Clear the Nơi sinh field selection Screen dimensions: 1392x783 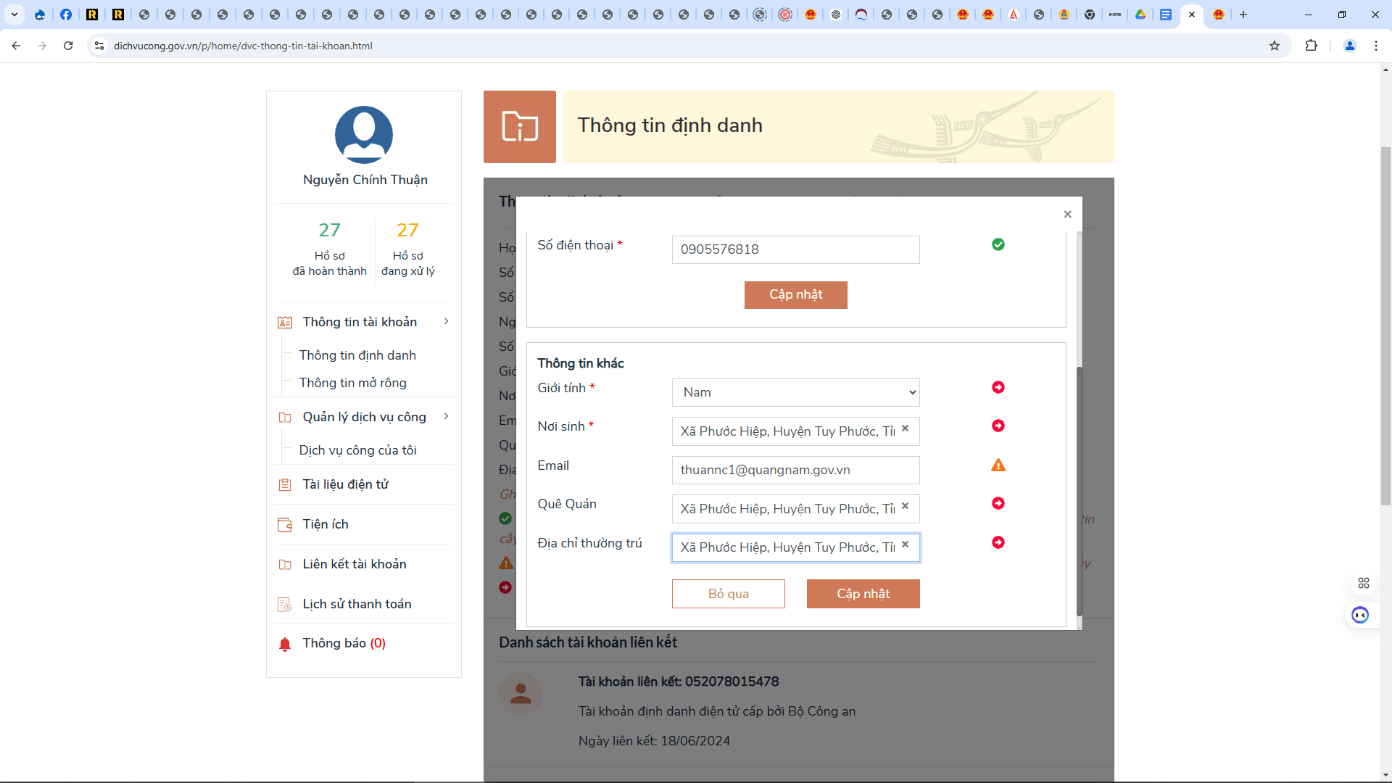coord(905,429)
